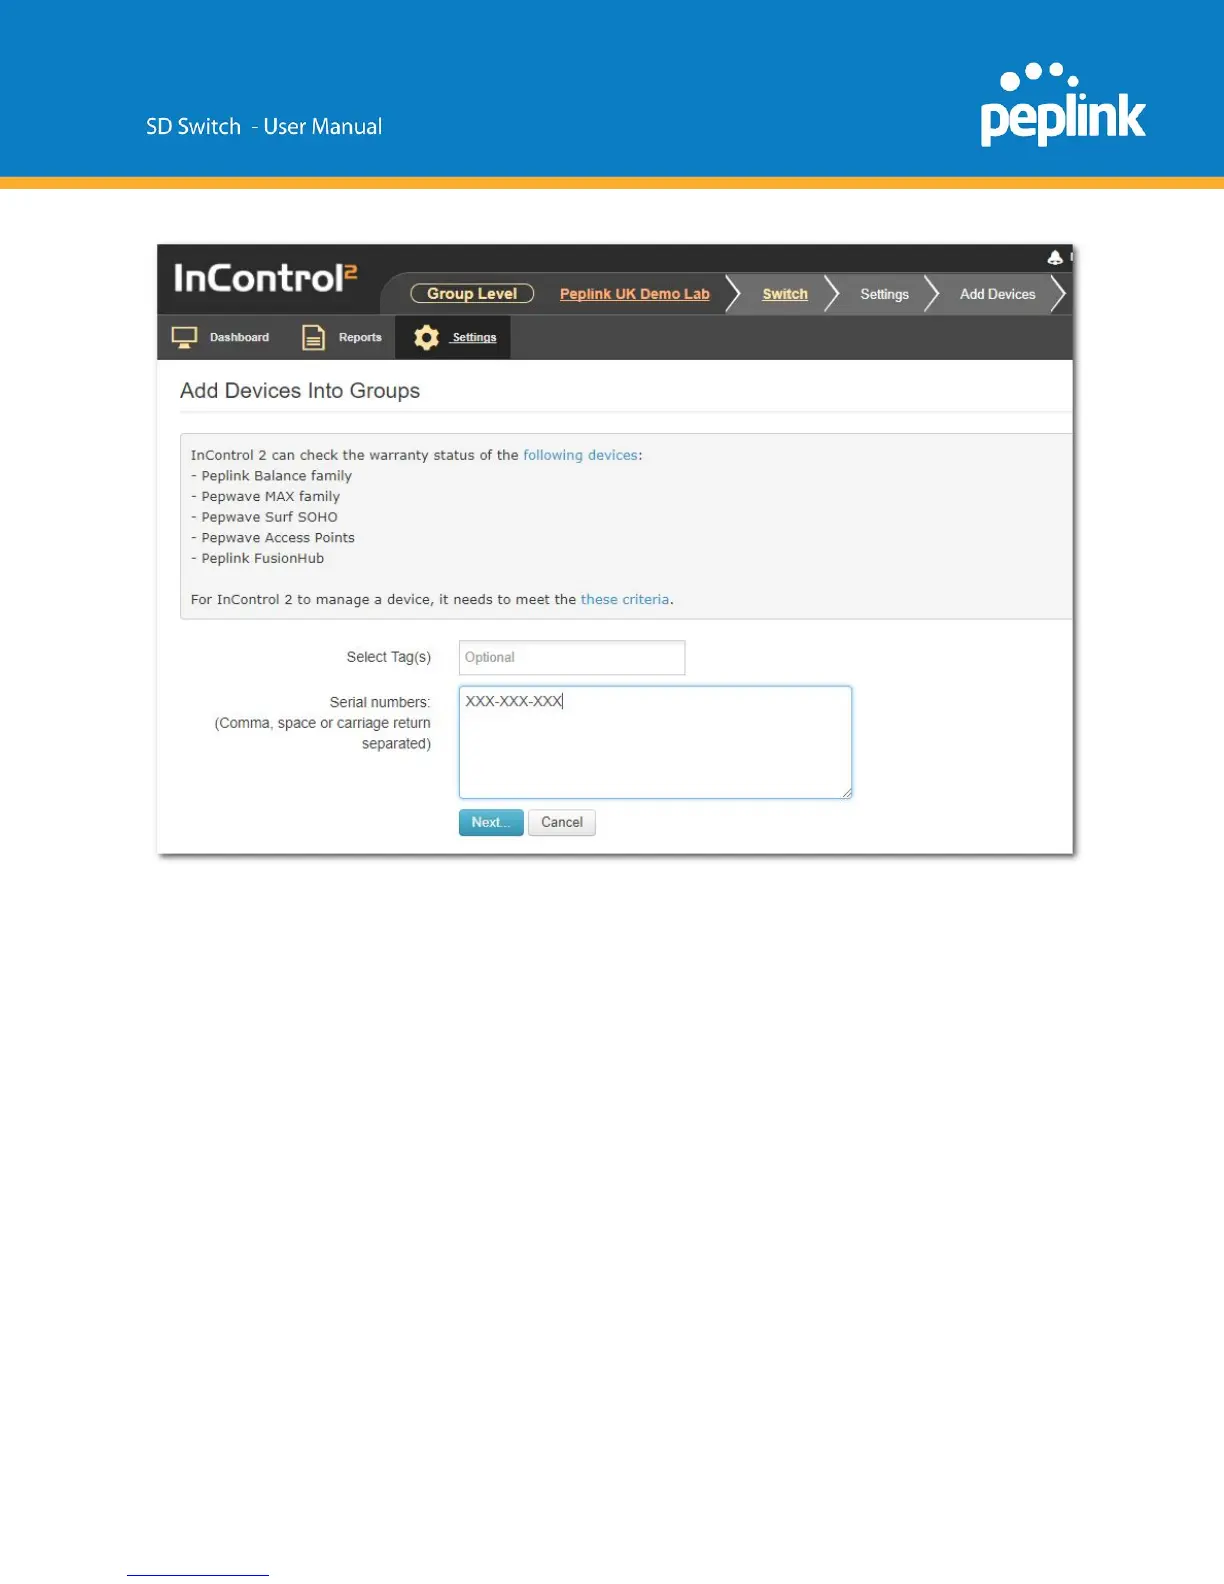1224x1584 pixels.
Task: Select the Settings breadcrumb item
Action: [x=884, y=294]
